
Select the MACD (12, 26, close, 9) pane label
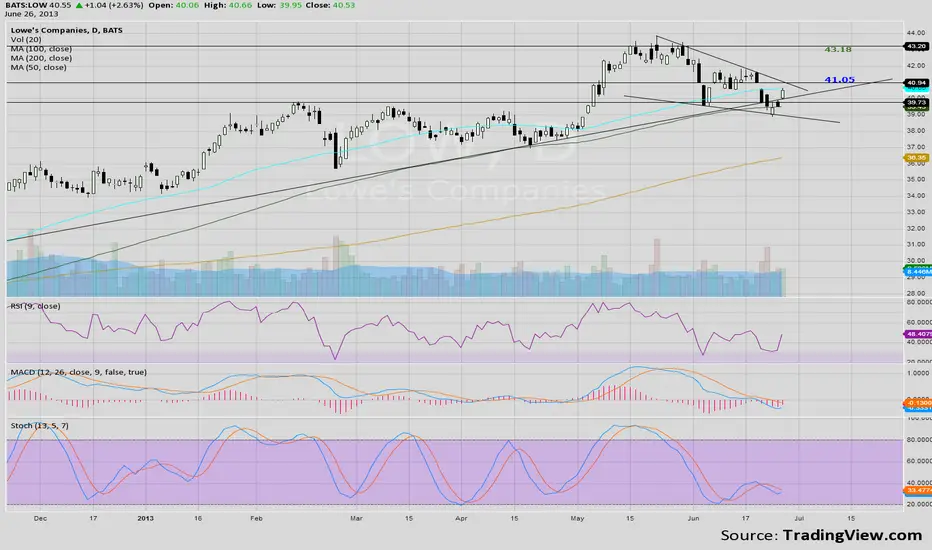78,372
